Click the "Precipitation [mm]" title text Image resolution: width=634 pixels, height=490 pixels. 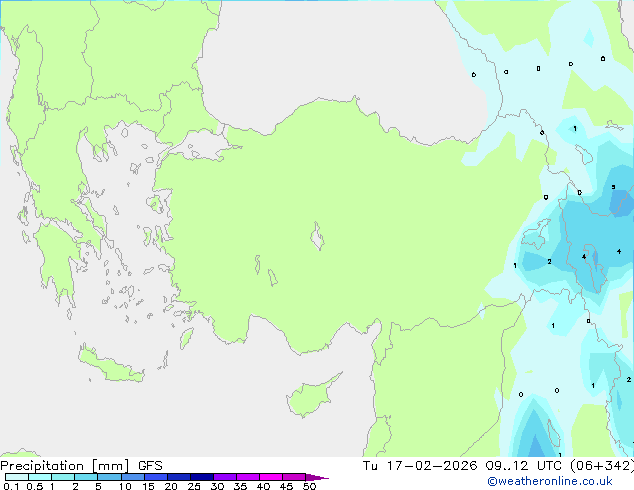[x=65, y=466]
